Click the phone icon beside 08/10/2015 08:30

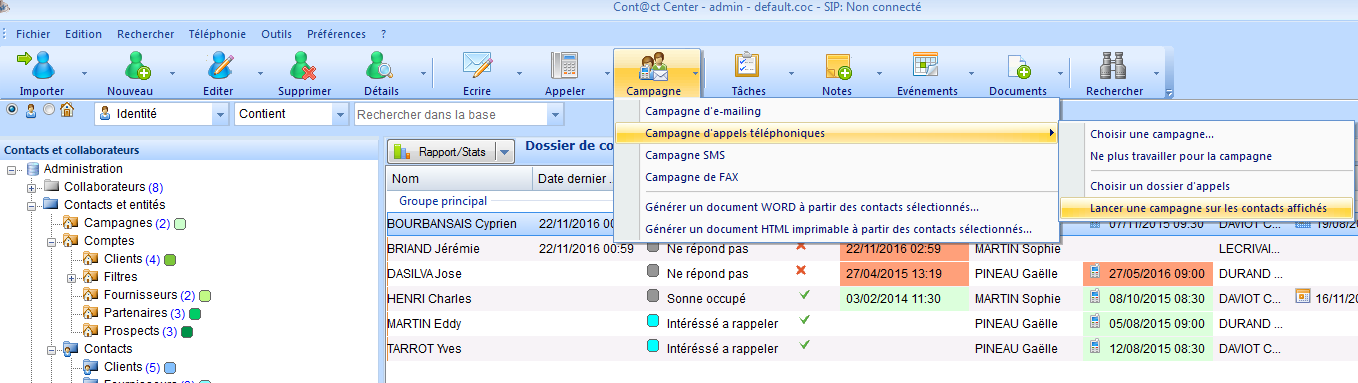(1095, 298)
